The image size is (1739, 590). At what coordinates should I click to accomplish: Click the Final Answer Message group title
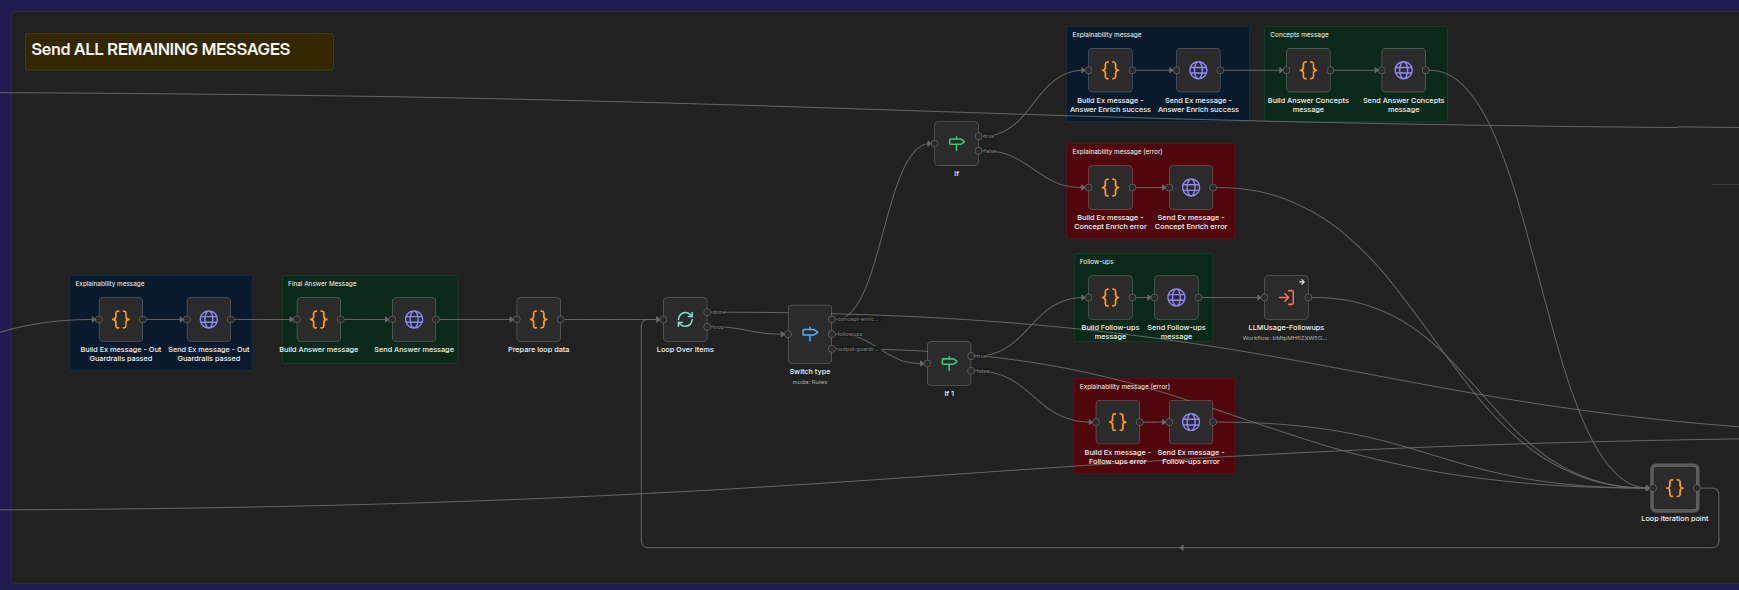coord(322,284)
